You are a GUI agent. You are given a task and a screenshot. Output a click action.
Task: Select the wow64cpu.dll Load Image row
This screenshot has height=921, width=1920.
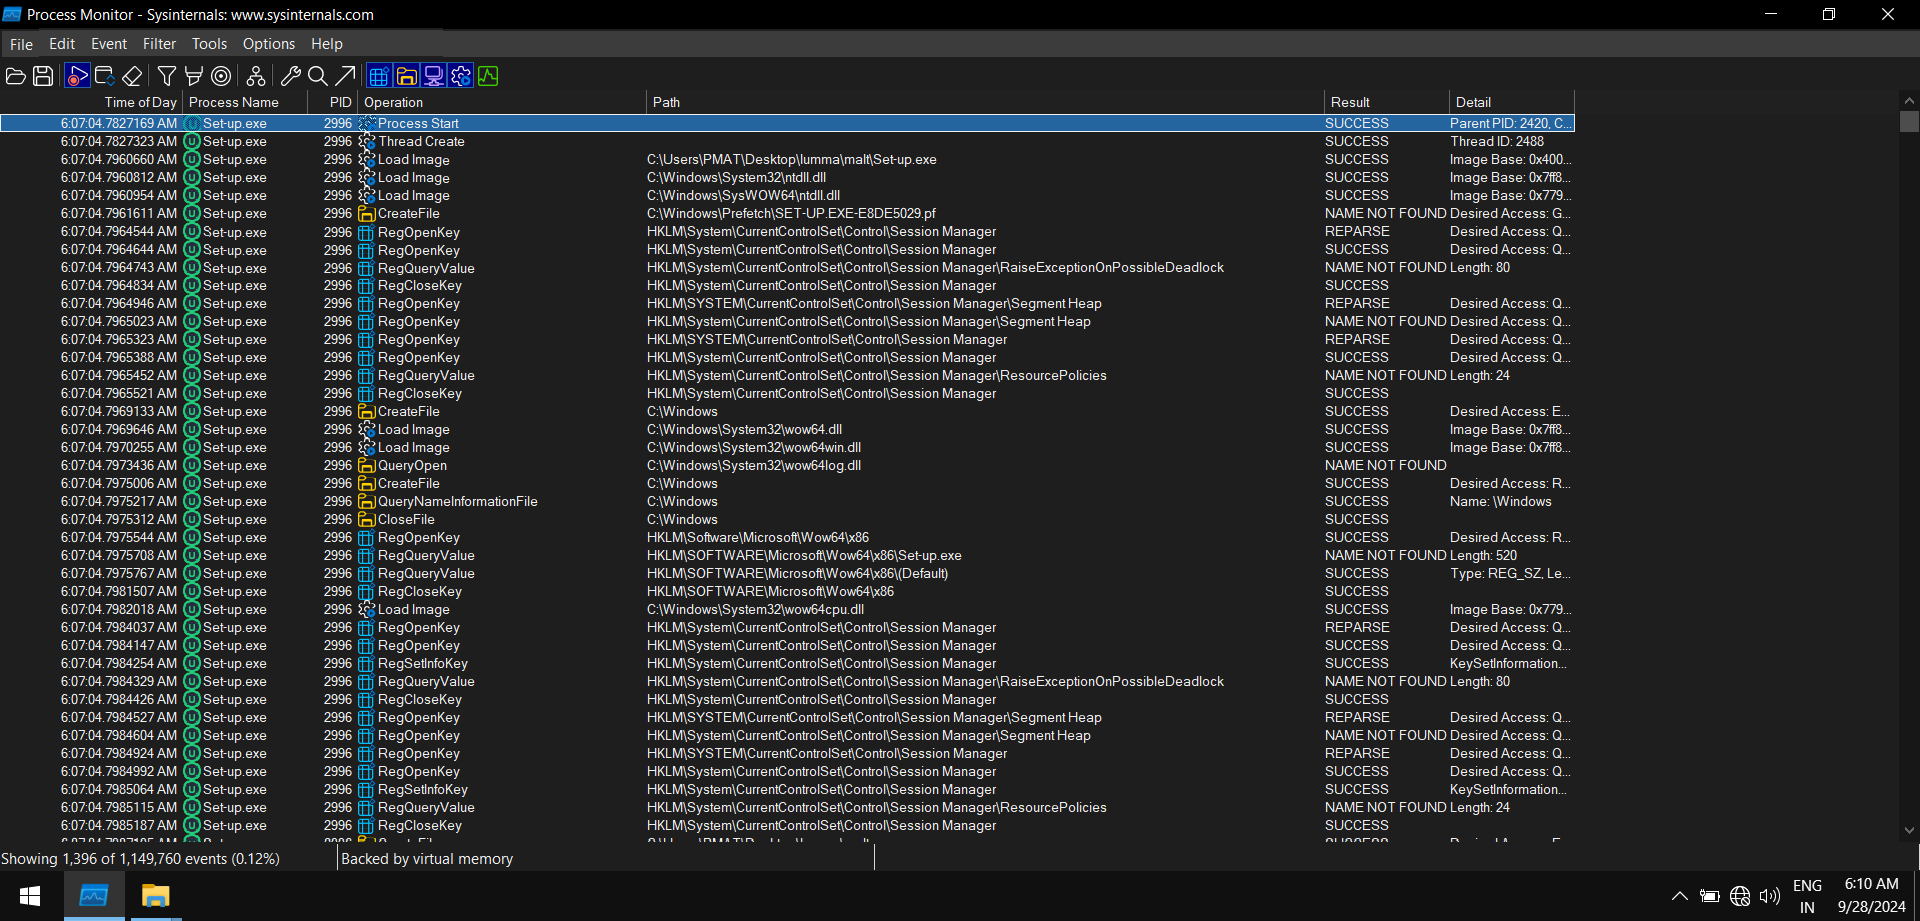787,609
